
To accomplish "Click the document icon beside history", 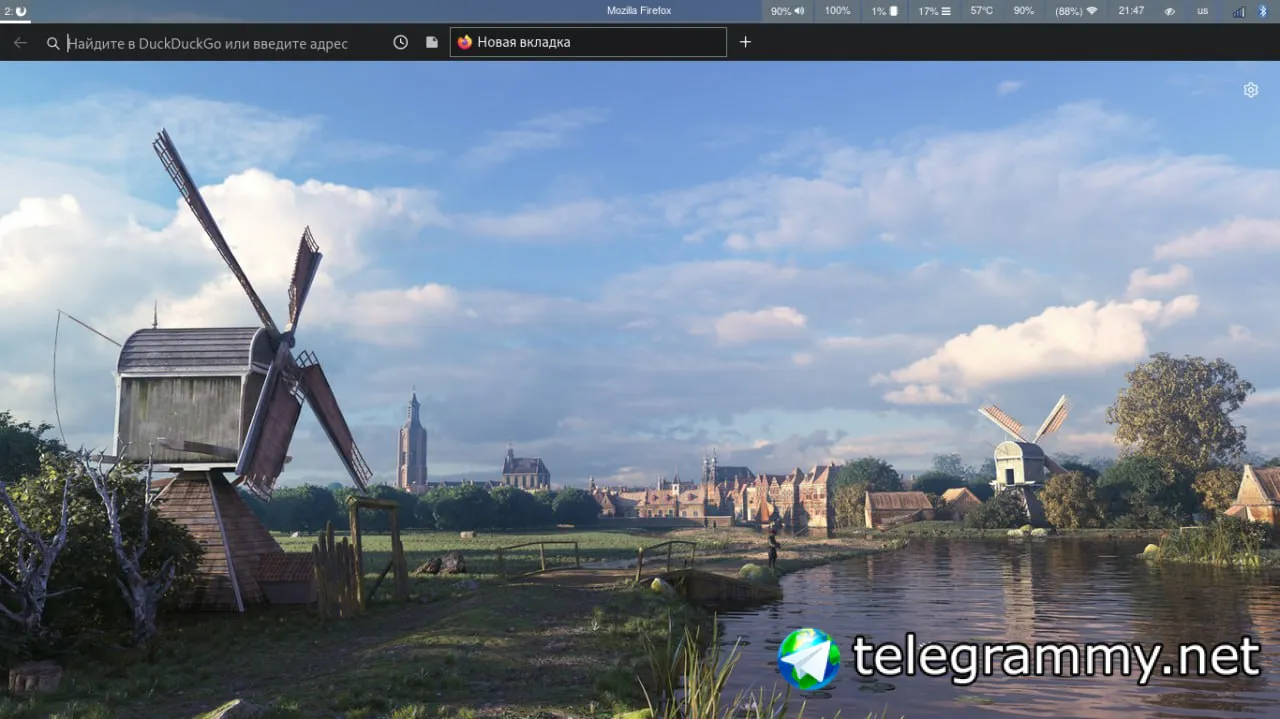I will point(432,42).
